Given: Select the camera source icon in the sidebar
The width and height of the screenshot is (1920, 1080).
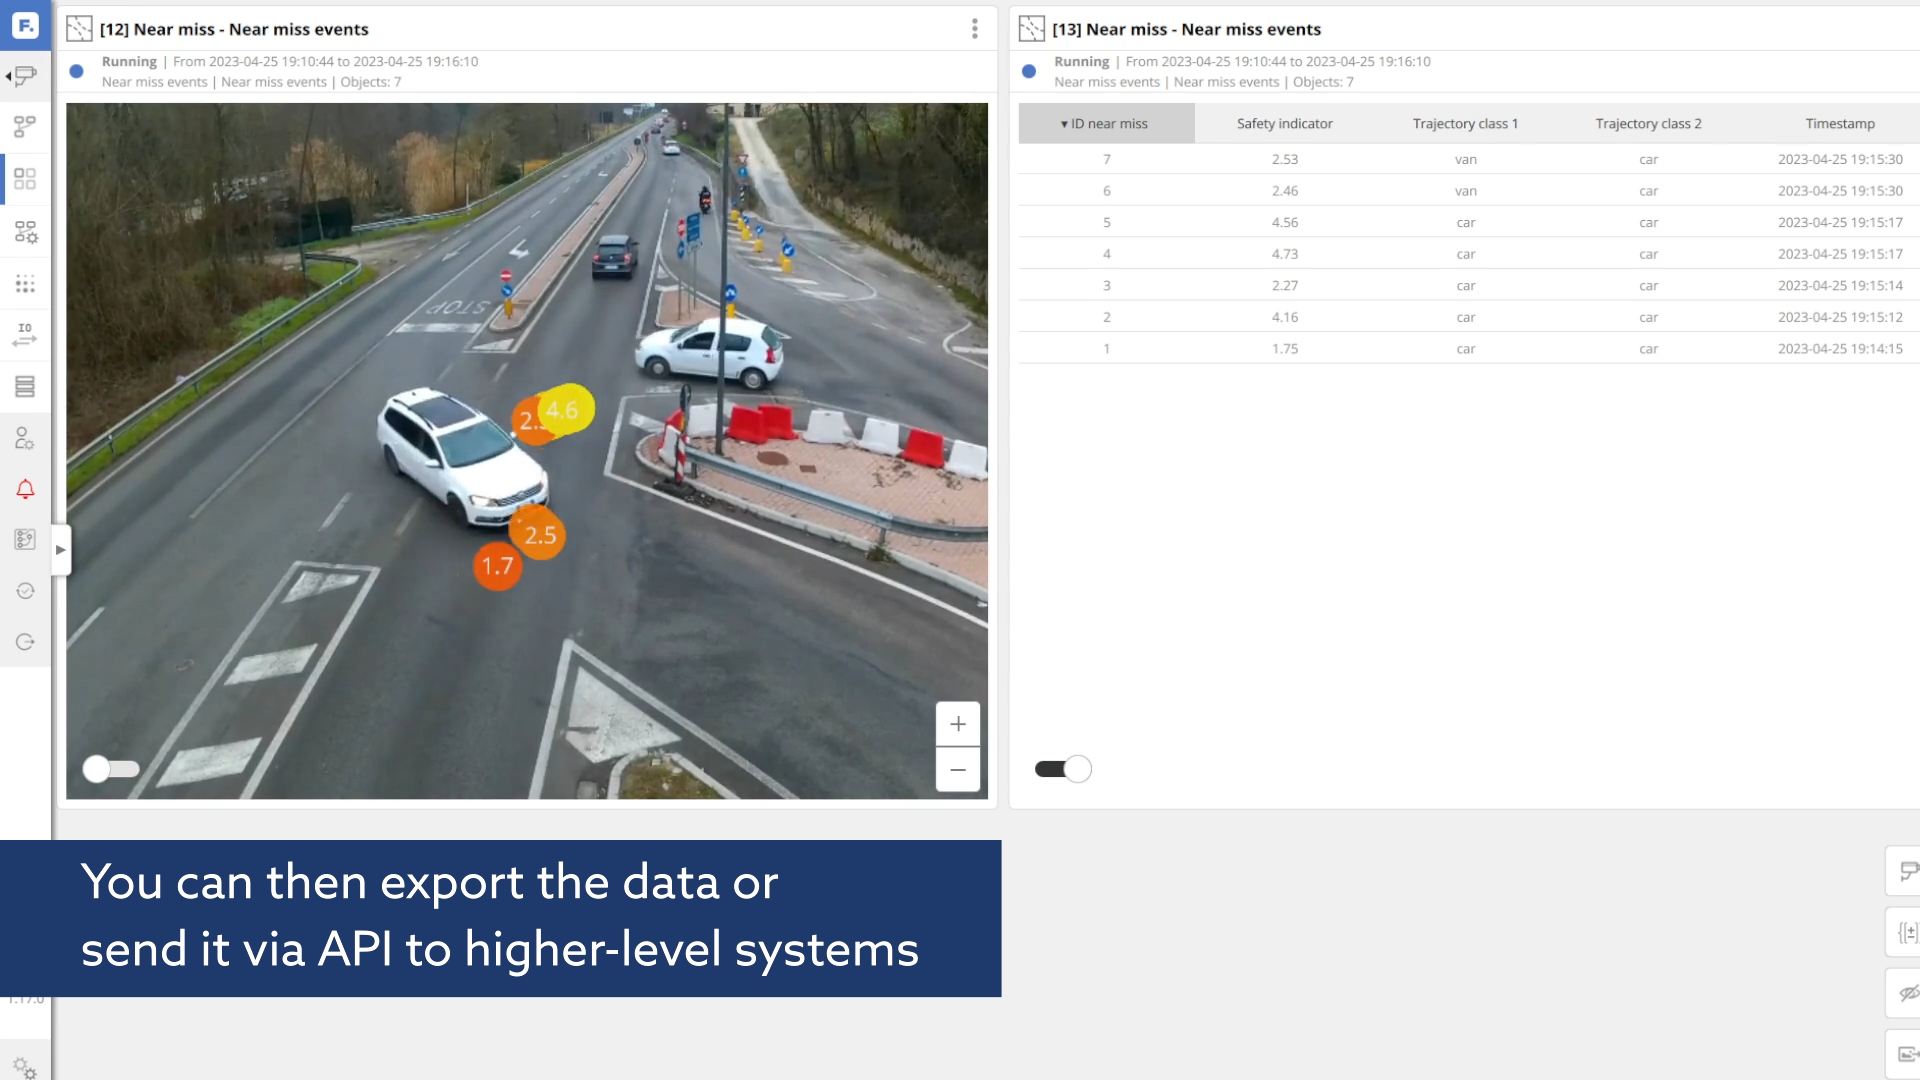Looking at the screenshot, I should click(x=25, y=77).
